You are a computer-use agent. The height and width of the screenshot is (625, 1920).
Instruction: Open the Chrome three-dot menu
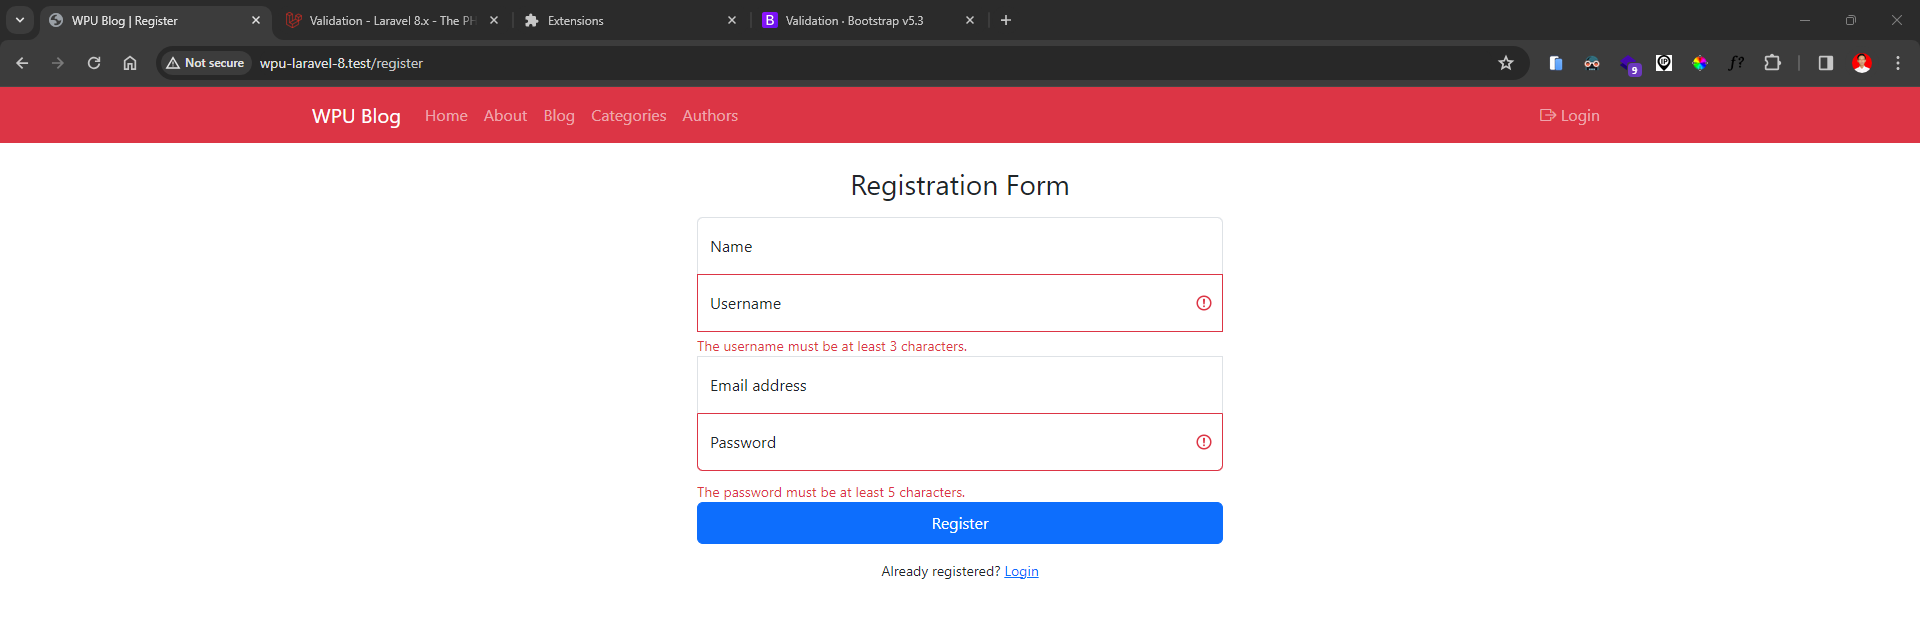point(1898,63)
